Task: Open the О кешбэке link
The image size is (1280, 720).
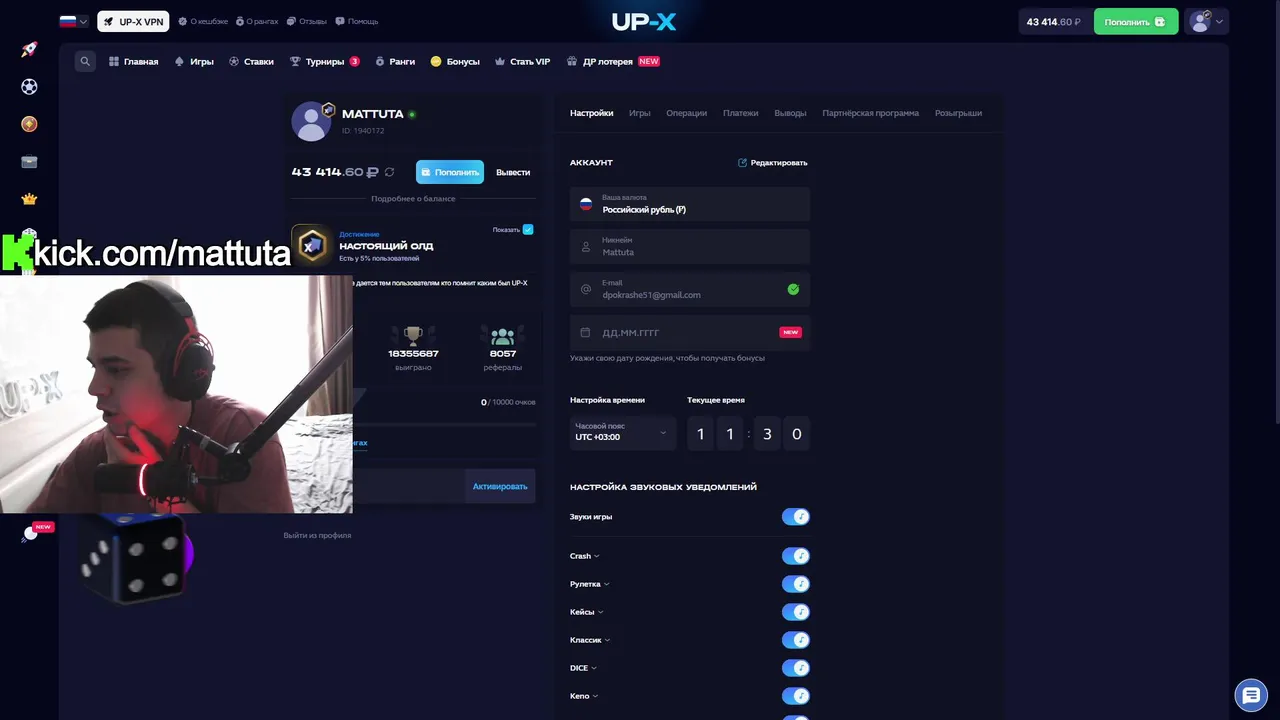Action: click(203, 21)
